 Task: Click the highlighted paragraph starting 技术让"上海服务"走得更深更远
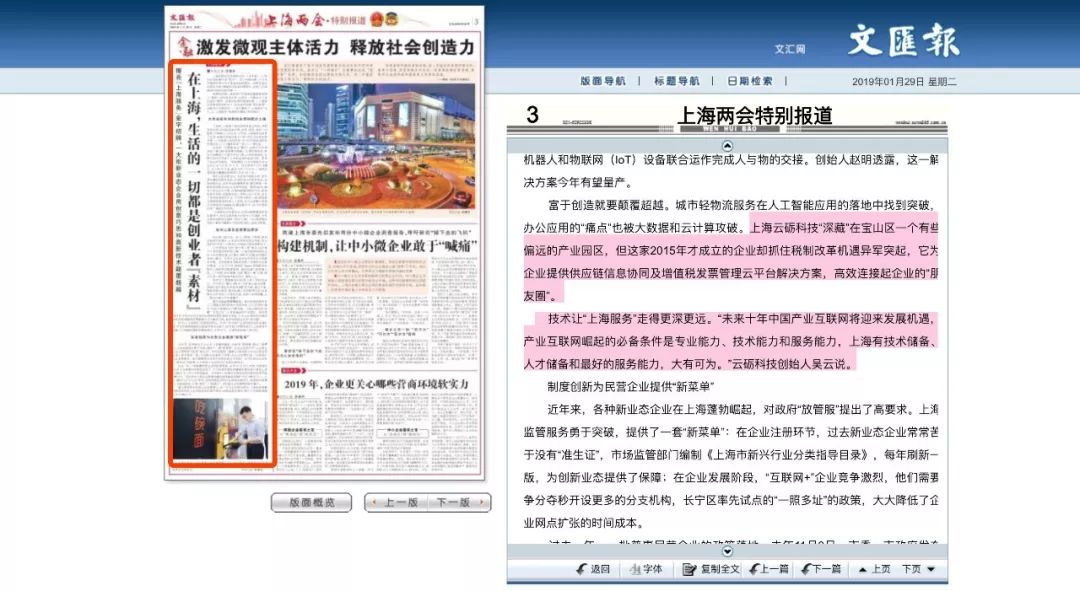[730, 341]
